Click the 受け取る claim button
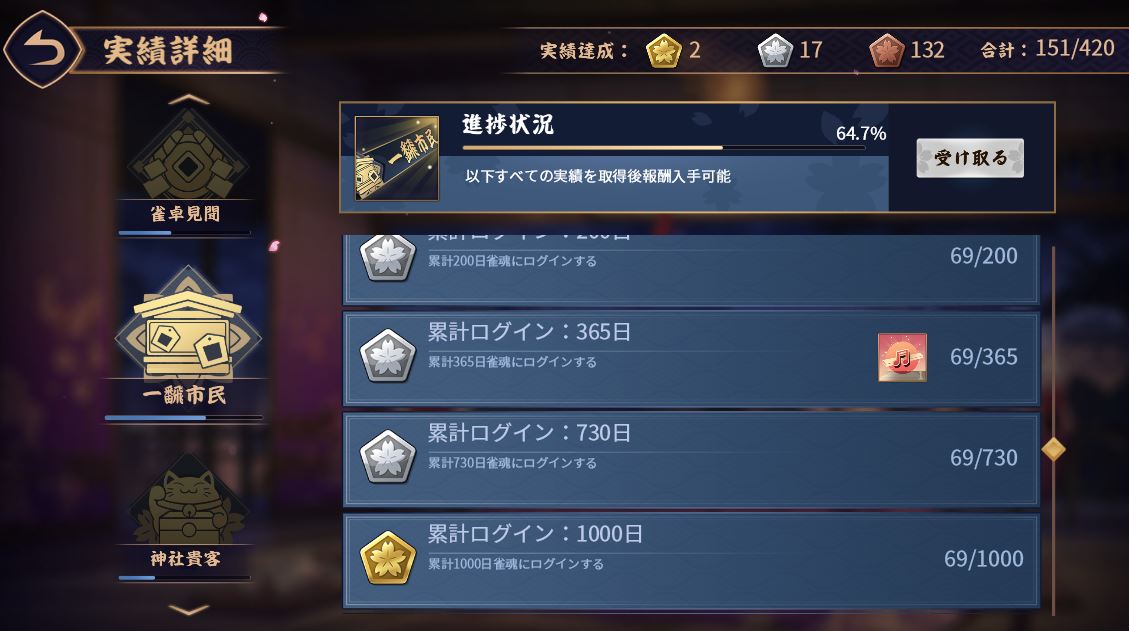Viewport: 1129px width, 631px height. 970,158
